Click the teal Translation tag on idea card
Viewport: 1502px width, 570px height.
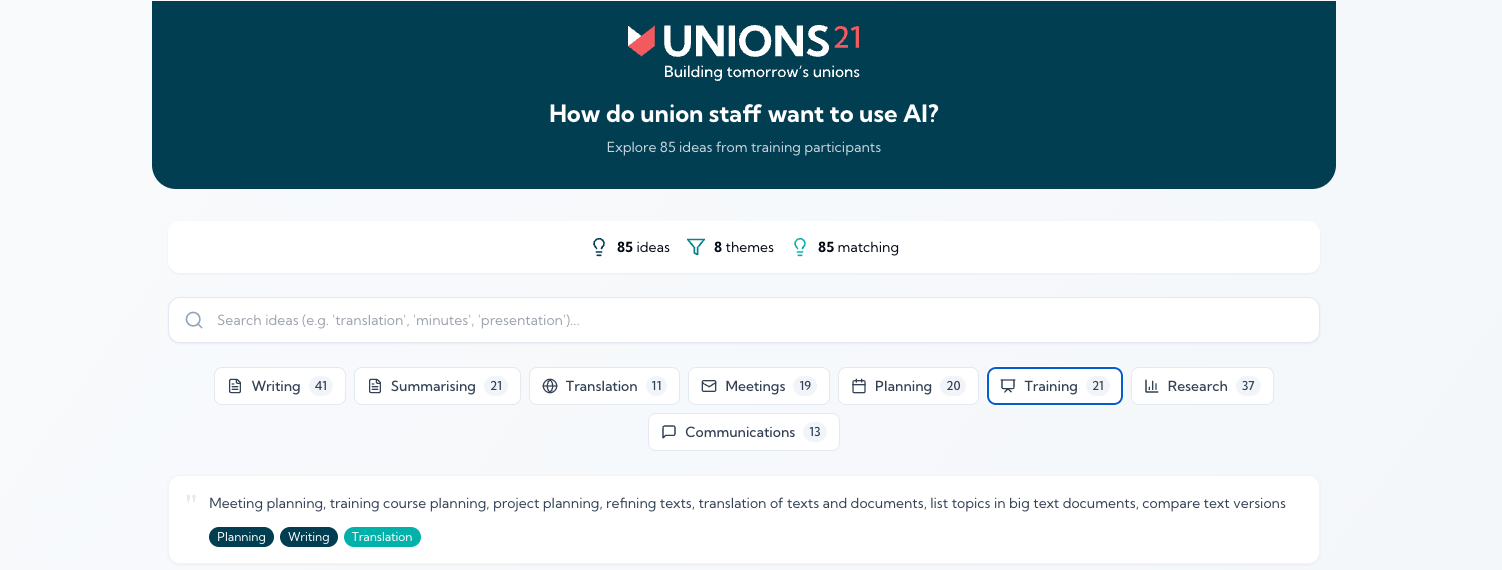point(382,537)
